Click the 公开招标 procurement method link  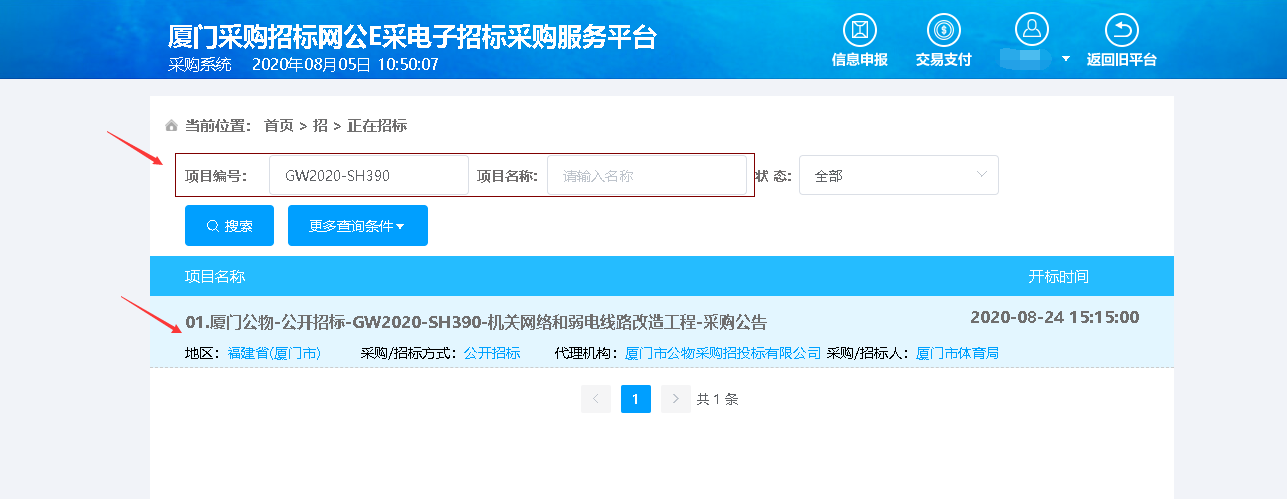[x=492, y=353]
